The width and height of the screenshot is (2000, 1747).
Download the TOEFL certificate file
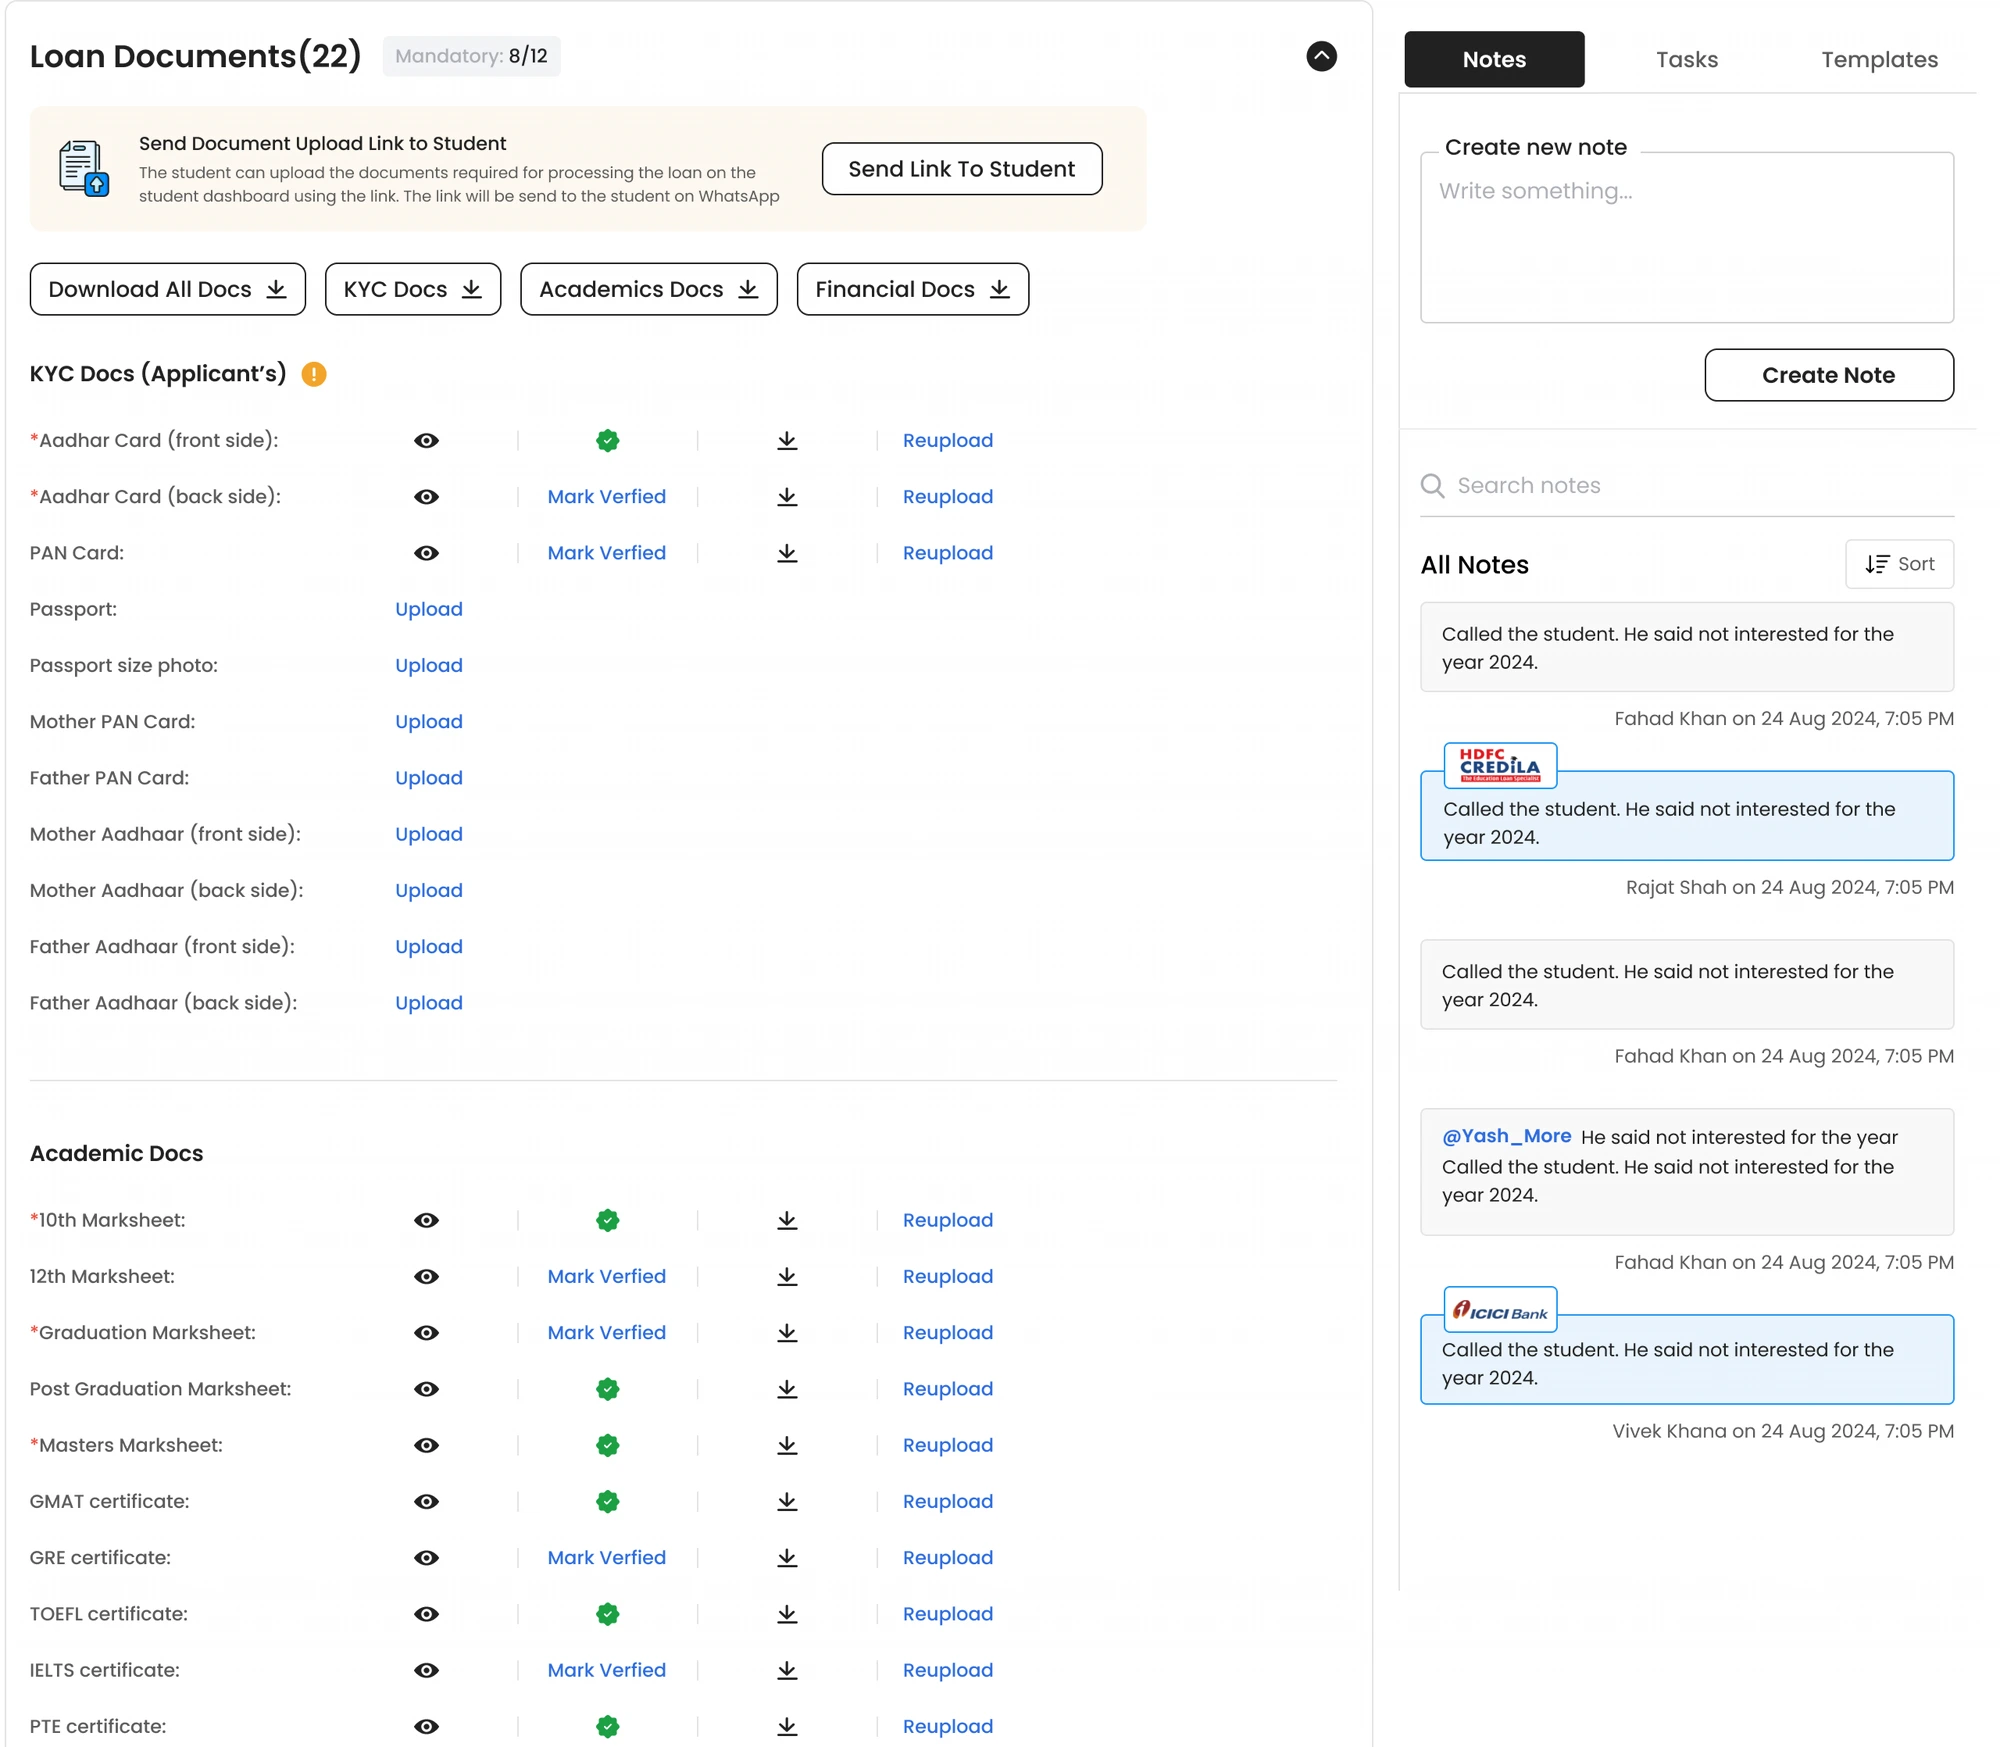coord(787,1614)
